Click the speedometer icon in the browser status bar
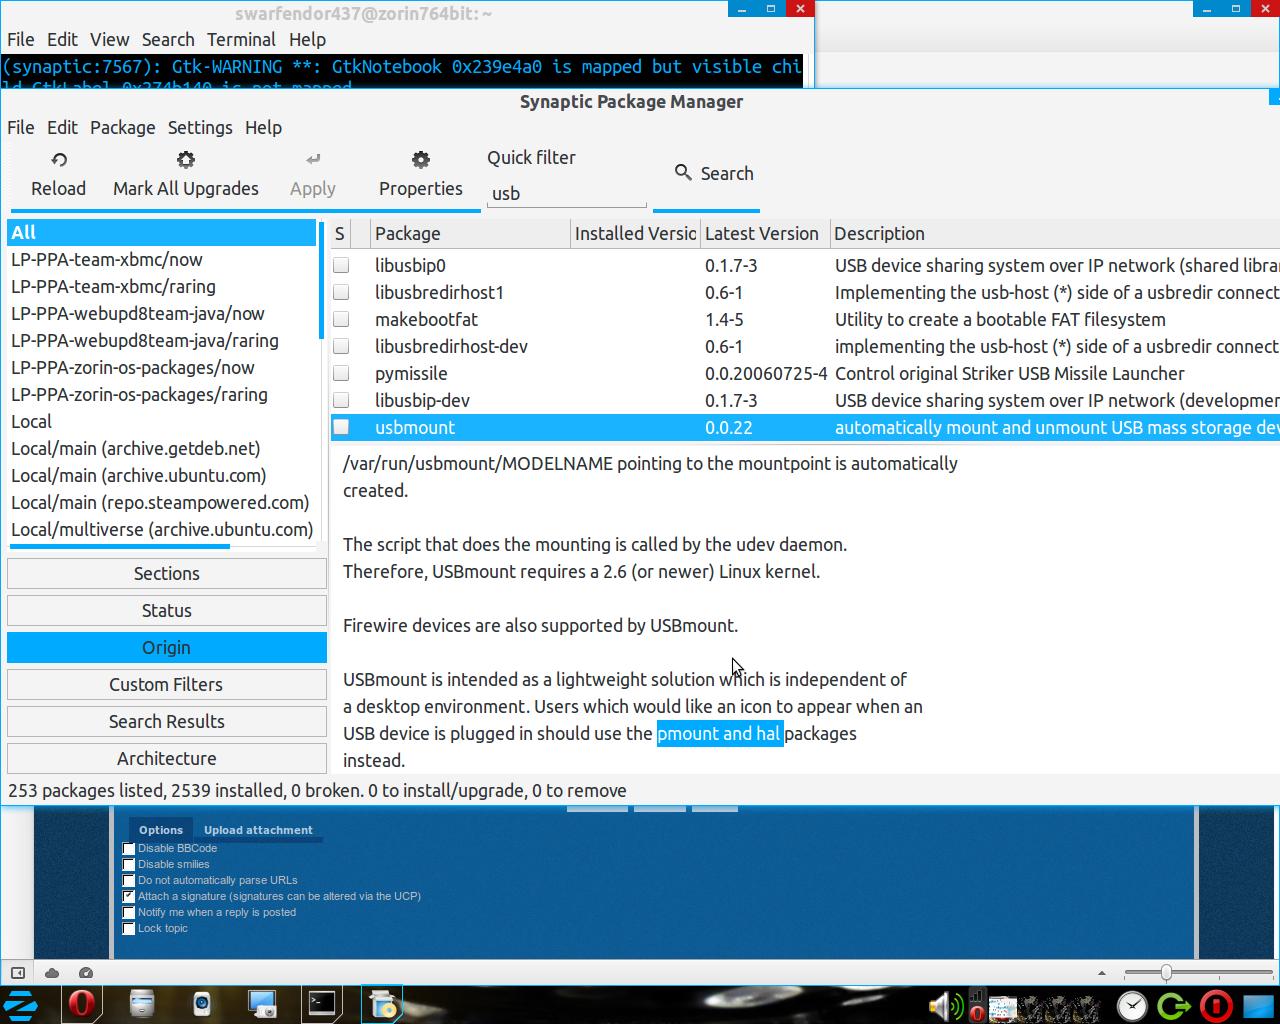1280x1024 pixels. tap(86, 973)
